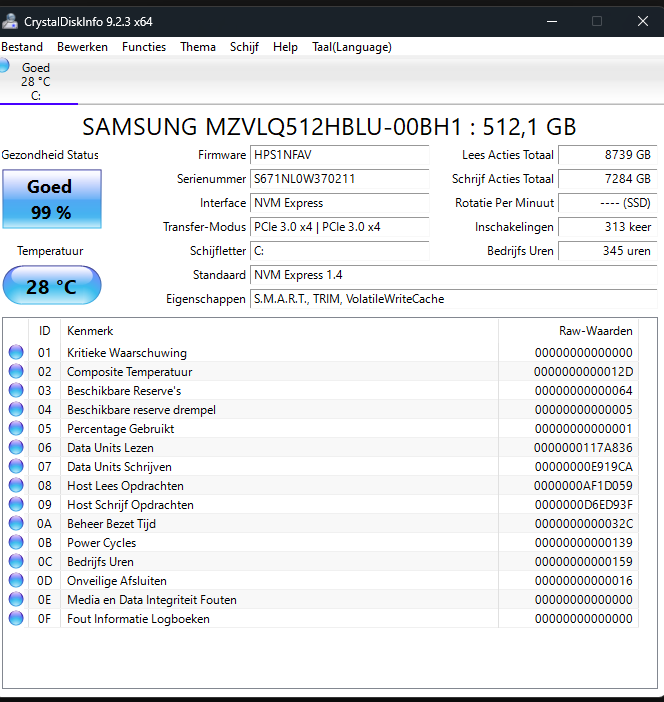Viewport: 664px width, 702px height.
Task: Select the C: drive tab showing Goed 28 °C
Action: tap(36, 82)
